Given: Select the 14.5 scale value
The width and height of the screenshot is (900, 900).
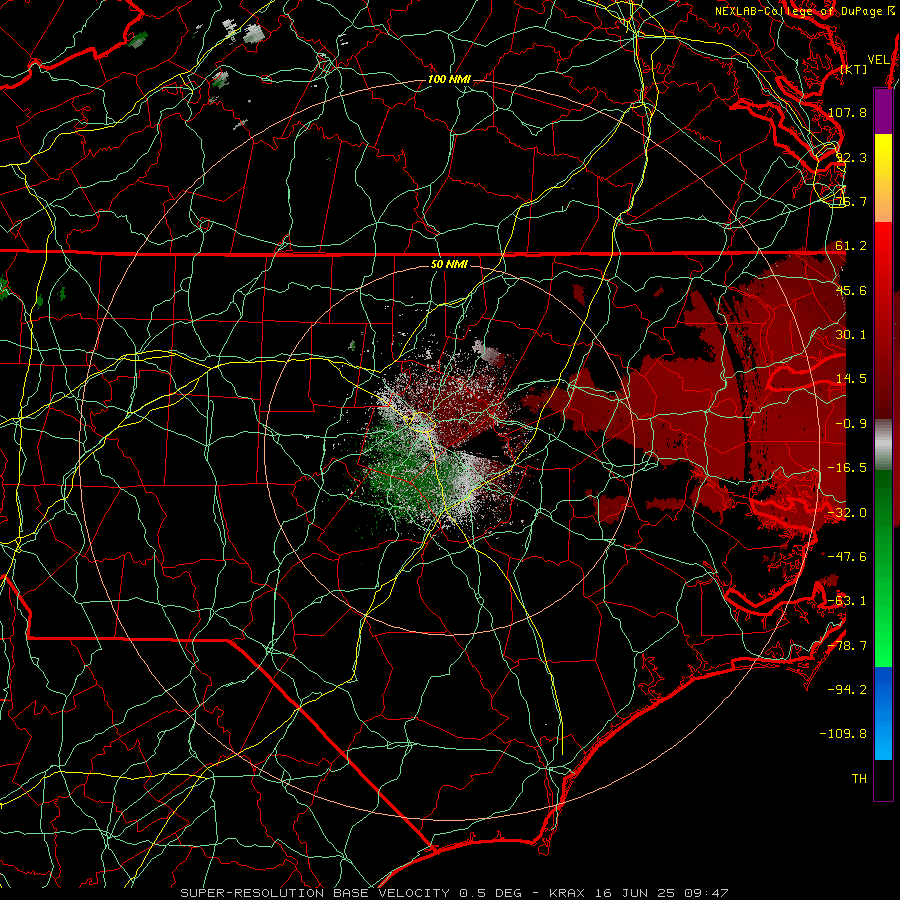Looking at the screenshot, I should point(851,379).
